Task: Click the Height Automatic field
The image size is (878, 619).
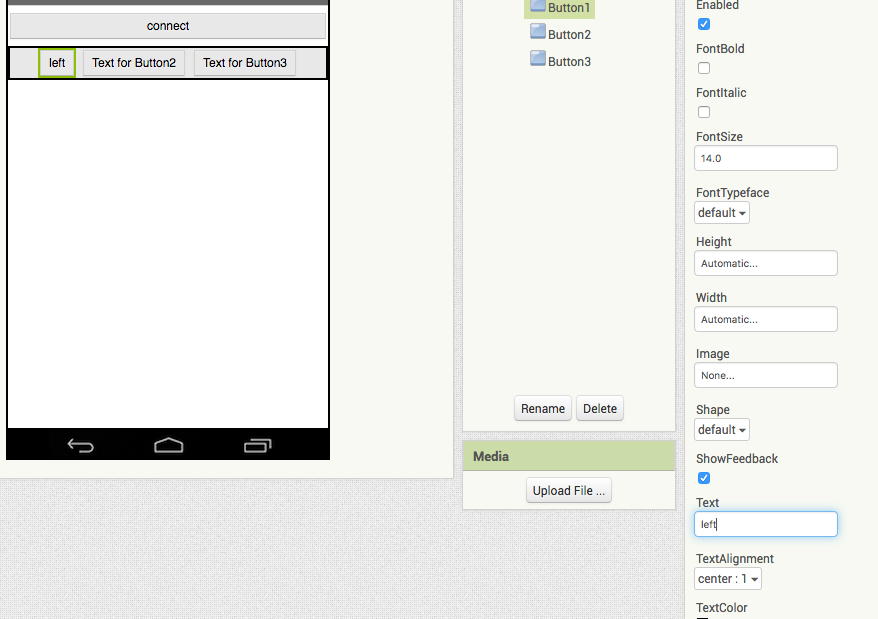Action: (766, 263)
